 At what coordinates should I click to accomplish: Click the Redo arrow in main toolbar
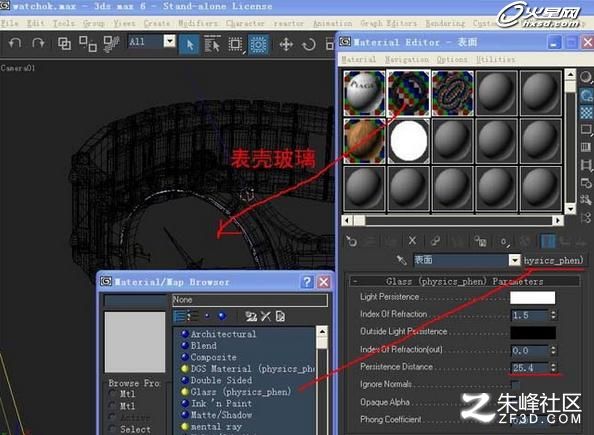coord(38,43)
